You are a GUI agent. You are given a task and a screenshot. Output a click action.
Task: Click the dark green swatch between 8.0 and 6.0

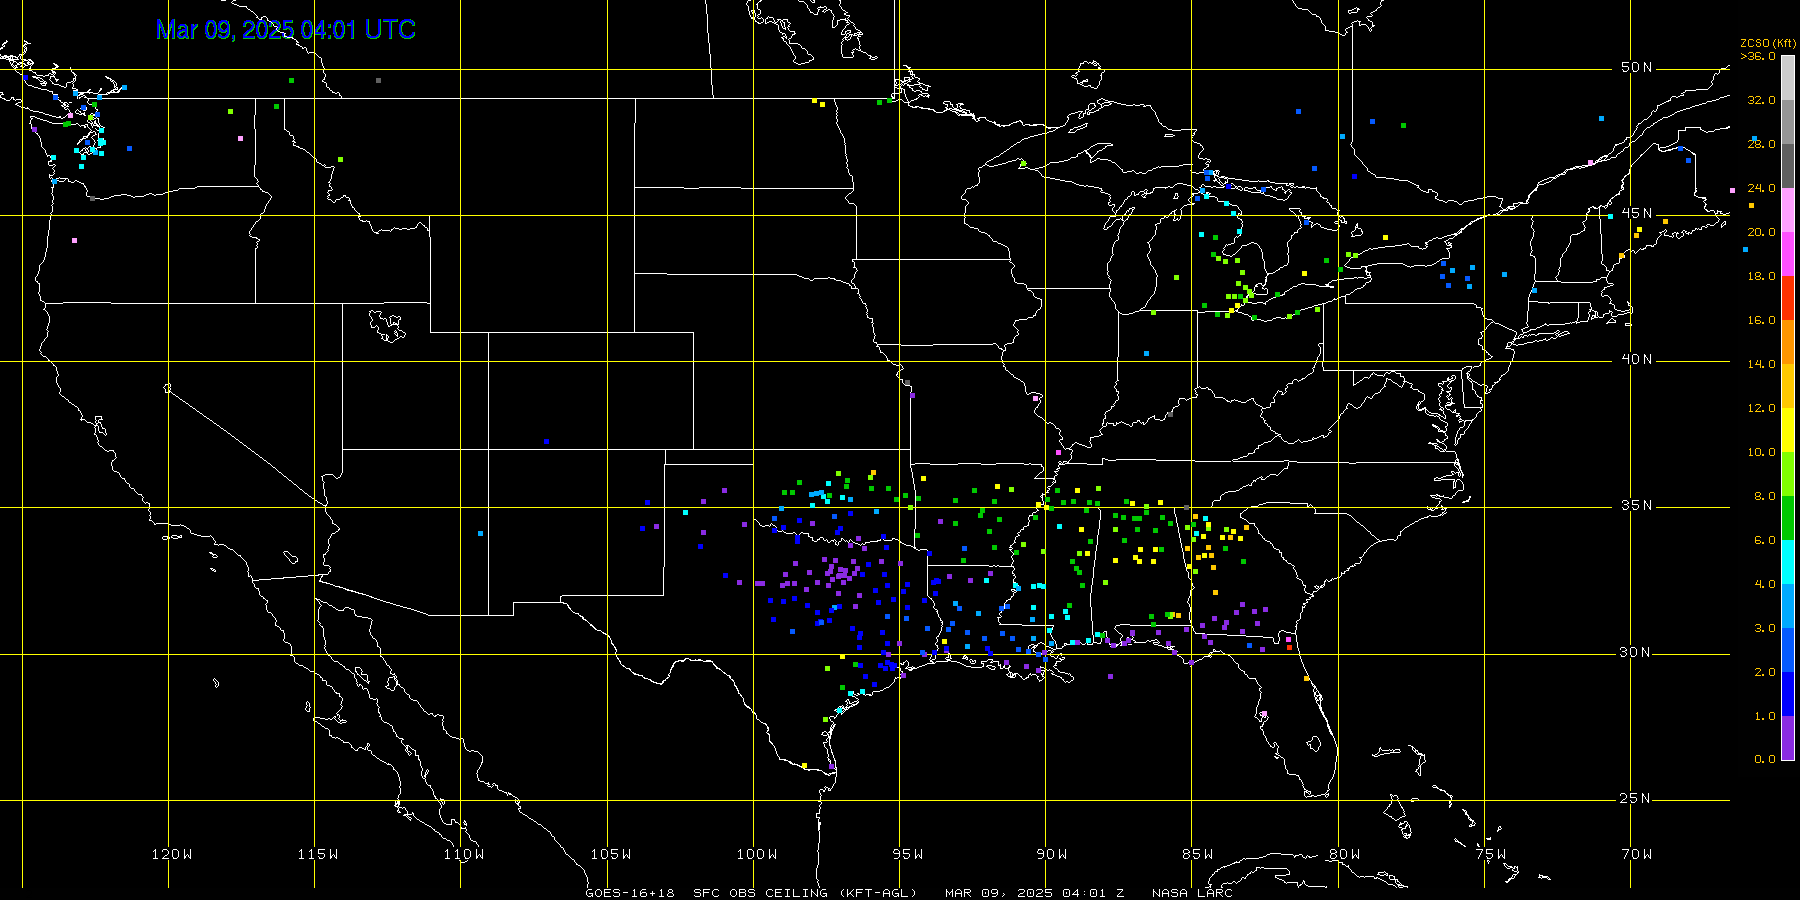pyautogui.click(x=1788, y=518)
